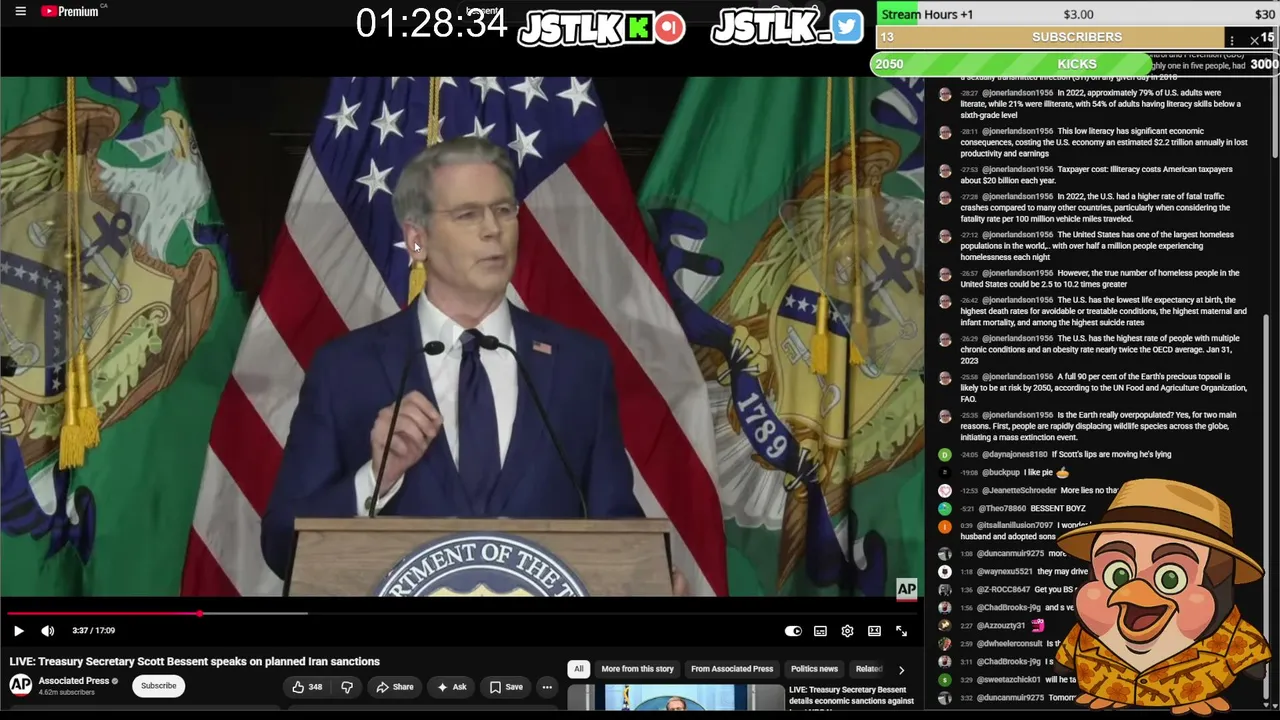The width and height of the screenshot is (1280, 720).
Task: Close the live chat replay panel
Action: (x=1254, y=40)
